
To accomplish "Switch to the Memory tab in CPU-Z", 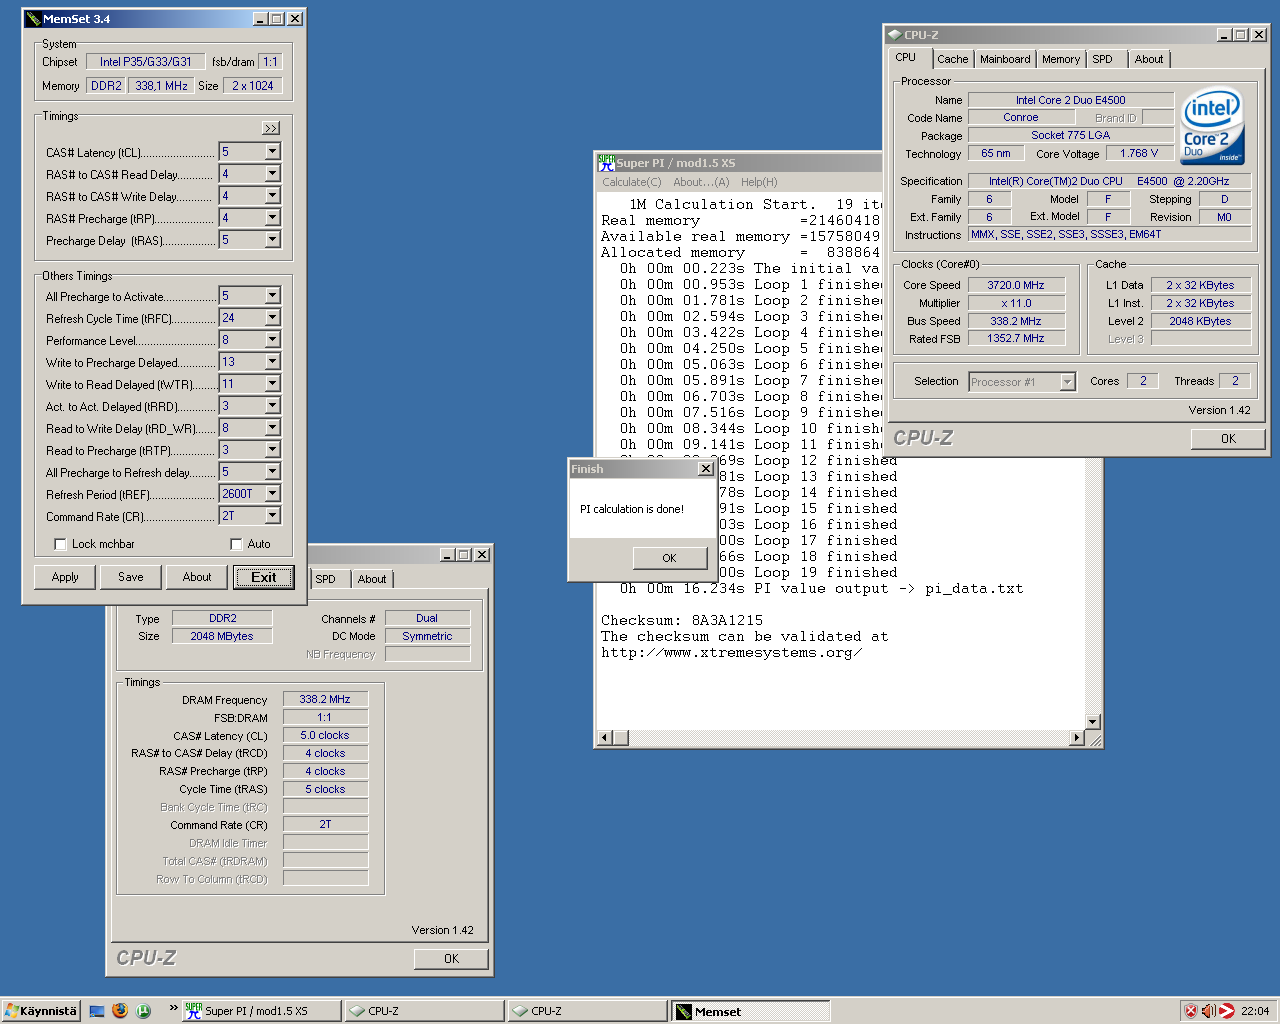I will pyautogui.click(x=1061, y=59).
